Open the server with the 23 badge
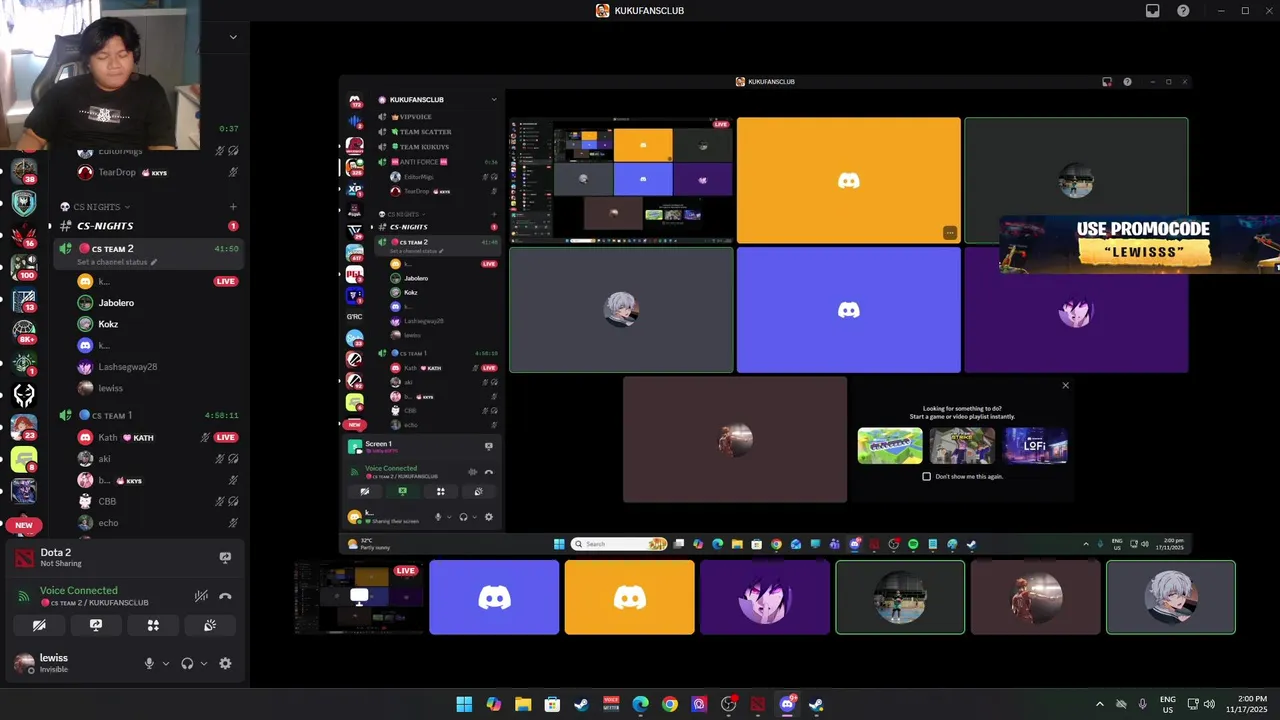The height and width of the screenshot is (720, 1280). point(24,427)
